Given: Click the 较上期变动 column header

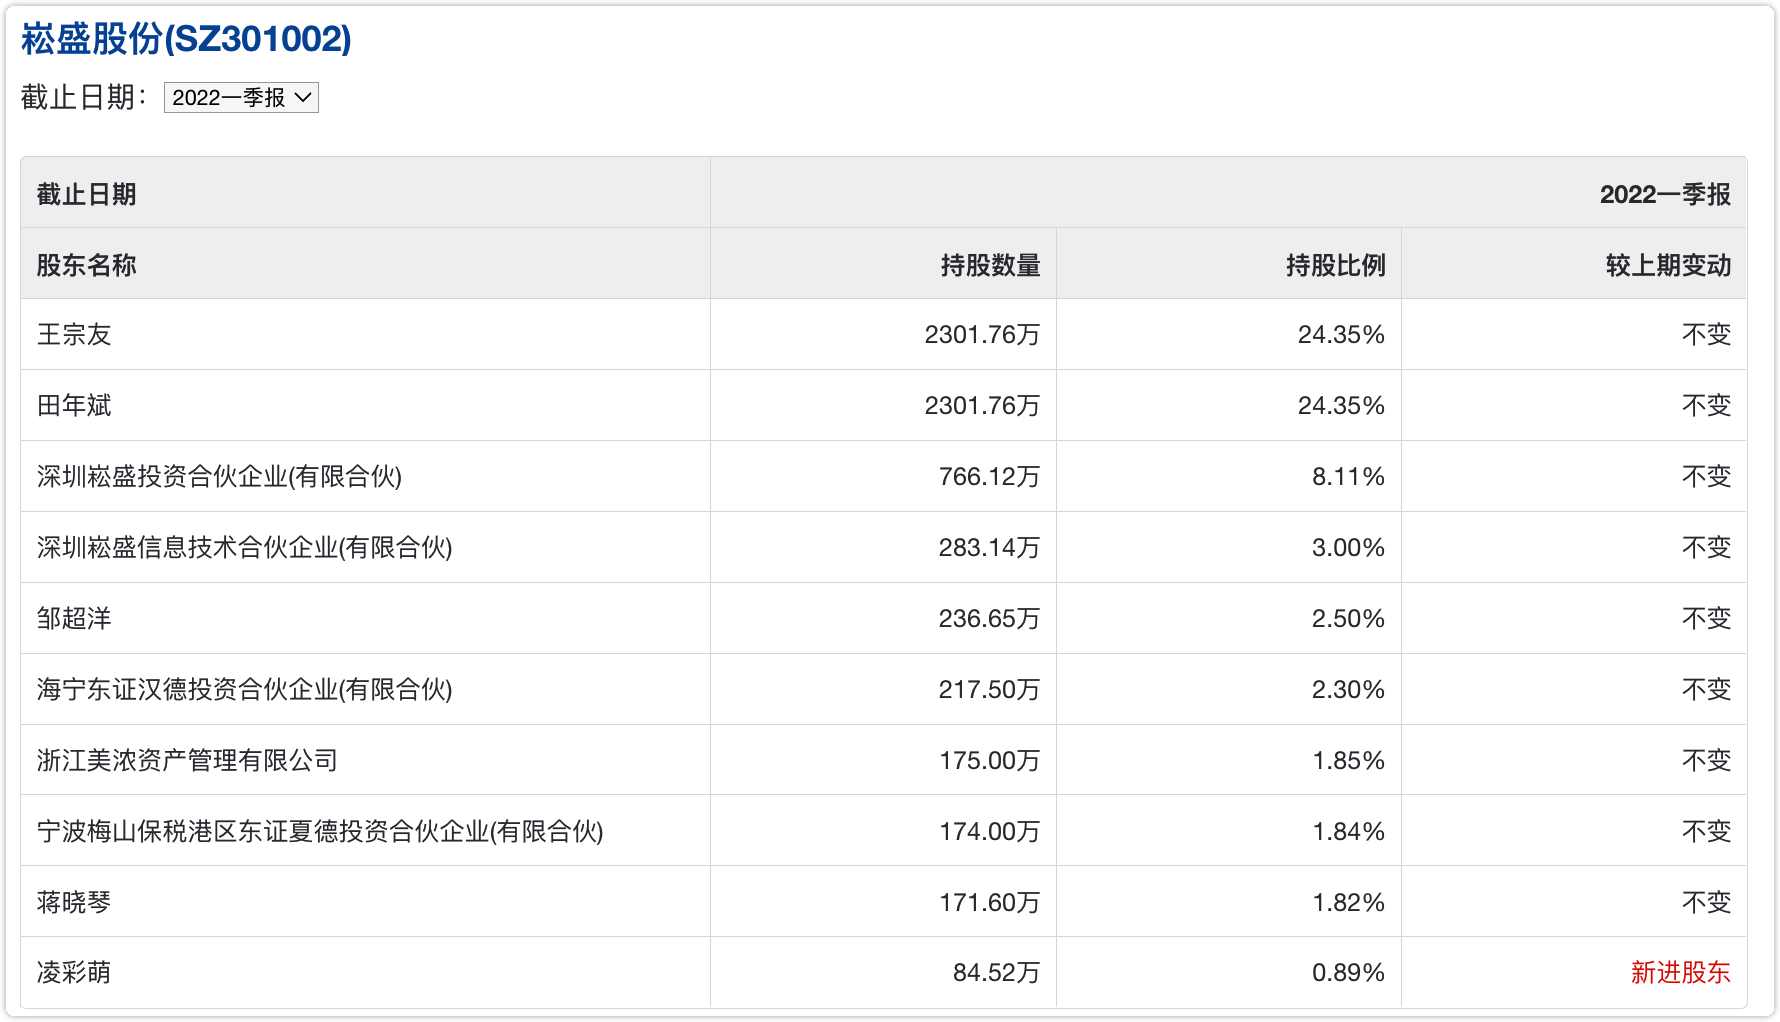Looking at the screenshot, I should click(1667, 265).
